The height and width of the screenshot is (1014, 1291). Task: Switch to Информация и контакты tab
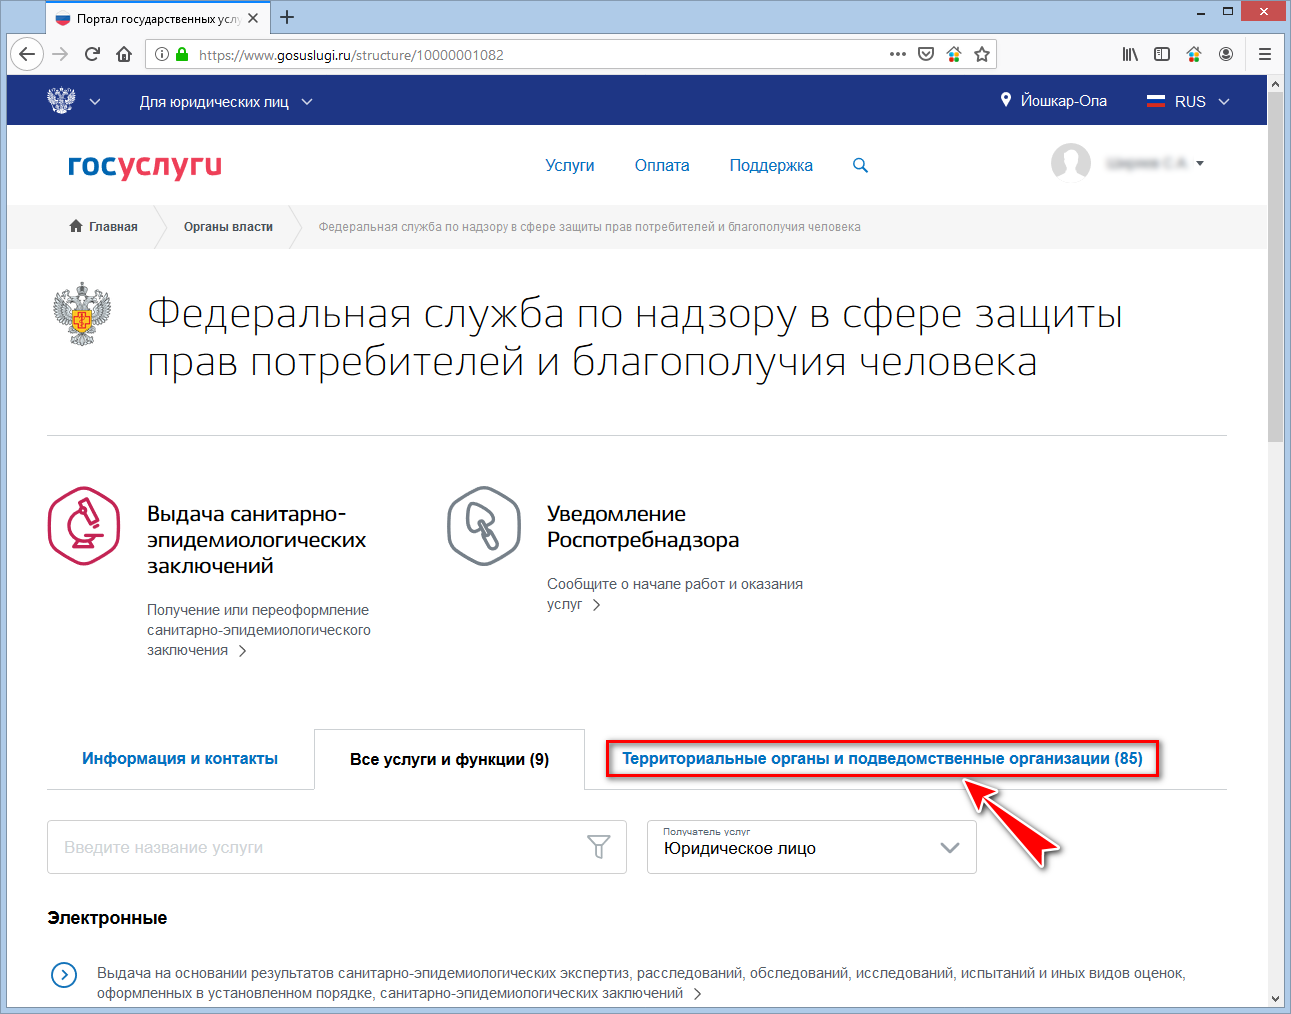pos(180,758)
